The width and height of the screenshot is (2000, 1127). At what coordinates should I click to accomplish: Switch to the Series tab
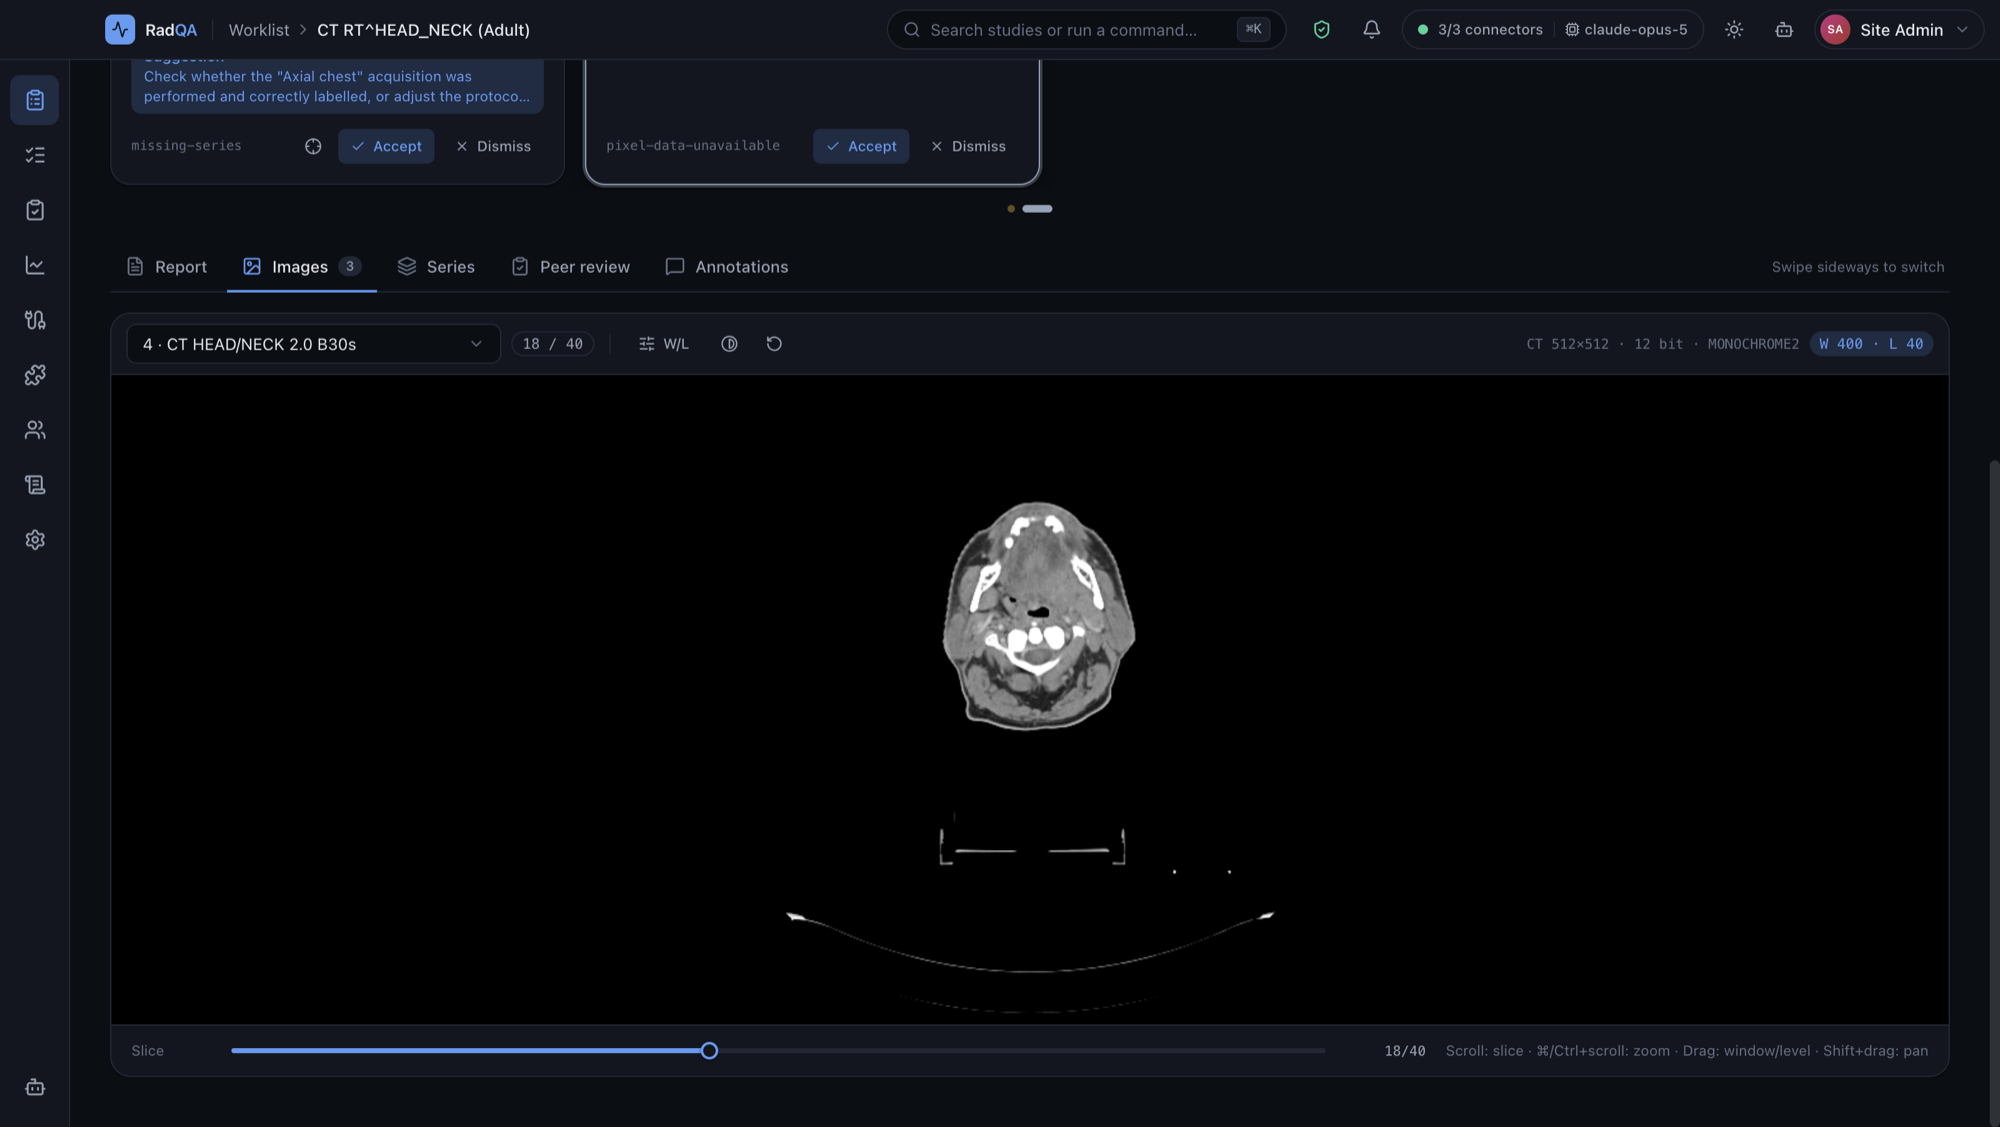click(x=436, y=267)
